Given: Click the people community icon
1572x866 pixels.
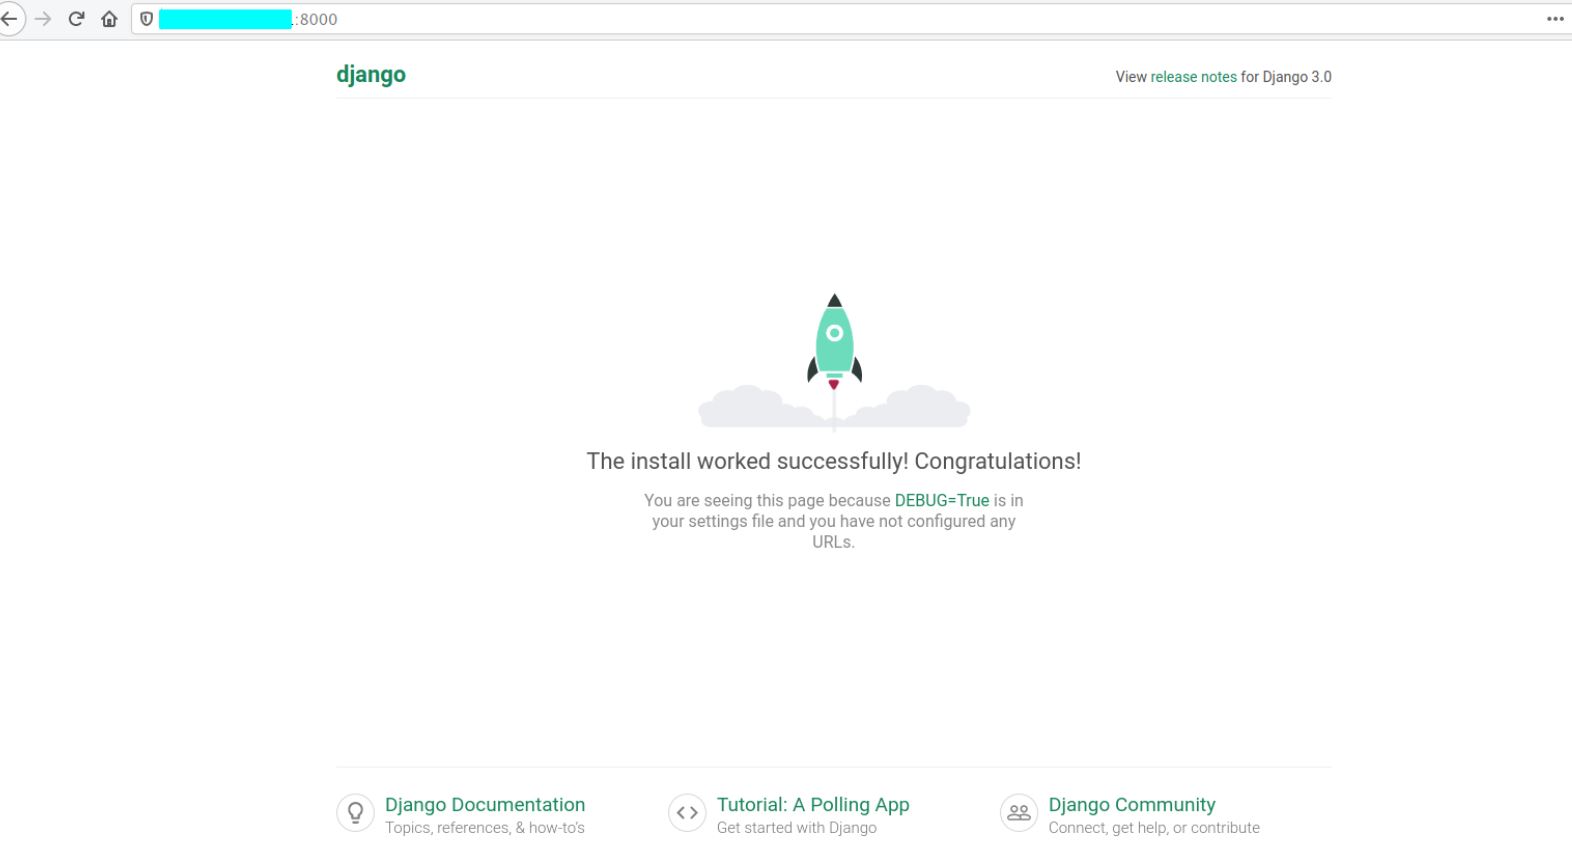Looking at the screenshot, I should coord(1019,813).
